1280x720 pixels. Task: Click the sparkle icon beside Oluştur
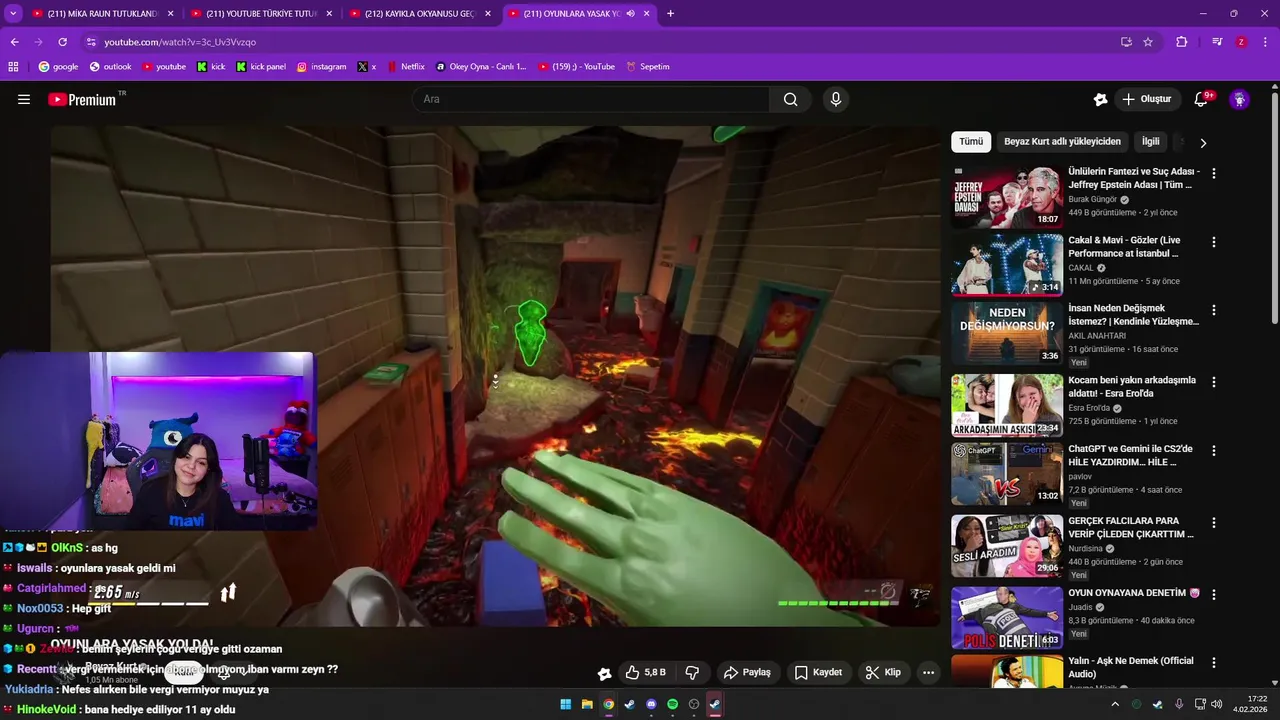(1100, 99)
